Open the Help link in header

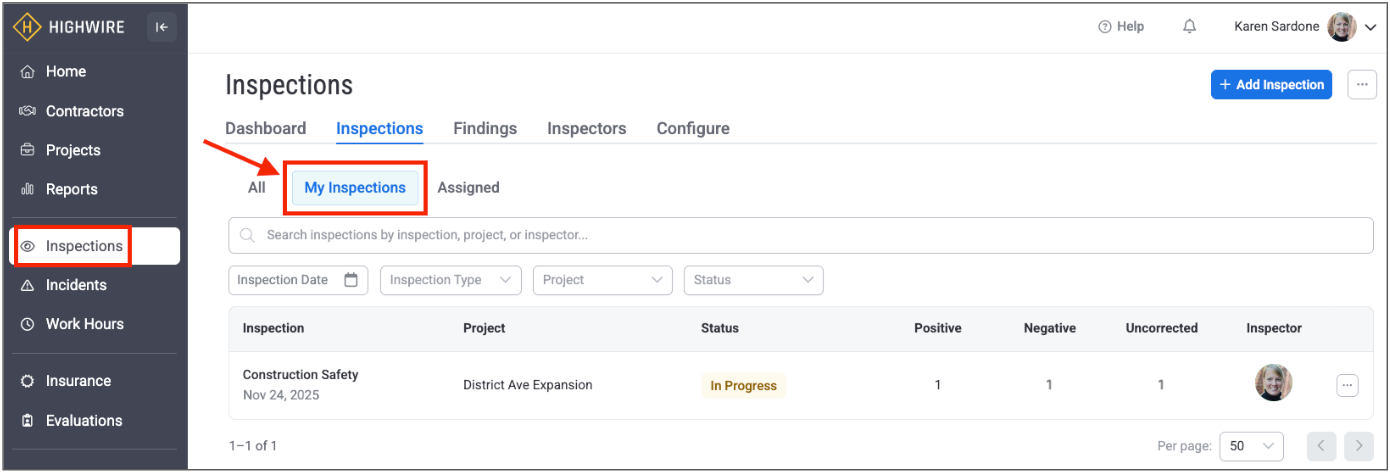[1121, 27]
